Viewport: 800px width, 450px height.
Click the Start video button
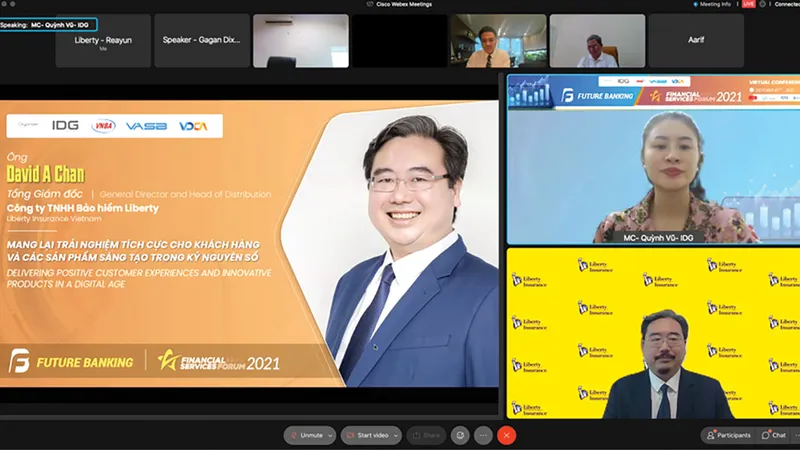pos(367,435)
